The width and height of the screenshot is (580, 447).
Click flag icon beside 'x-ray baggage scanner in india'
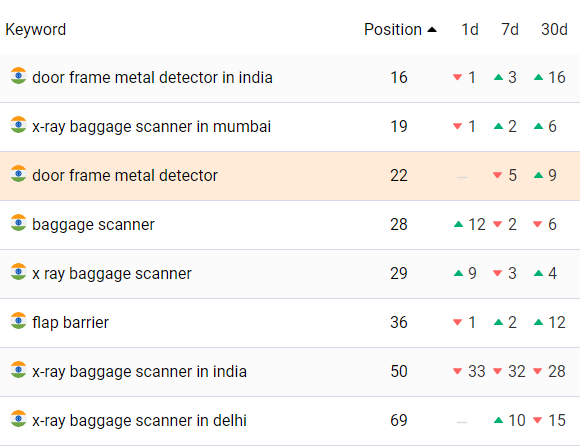pyautogui.click(x=18, y=370)
